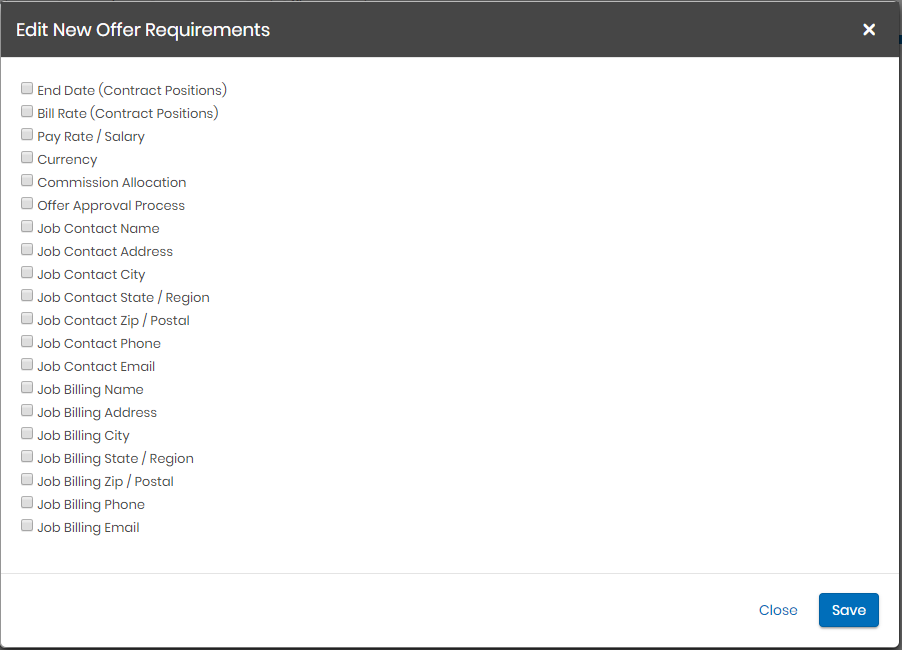
Task: Toggle the Job Contact Email checkbox
Action: pyautogui.click(x=27, y=365)
